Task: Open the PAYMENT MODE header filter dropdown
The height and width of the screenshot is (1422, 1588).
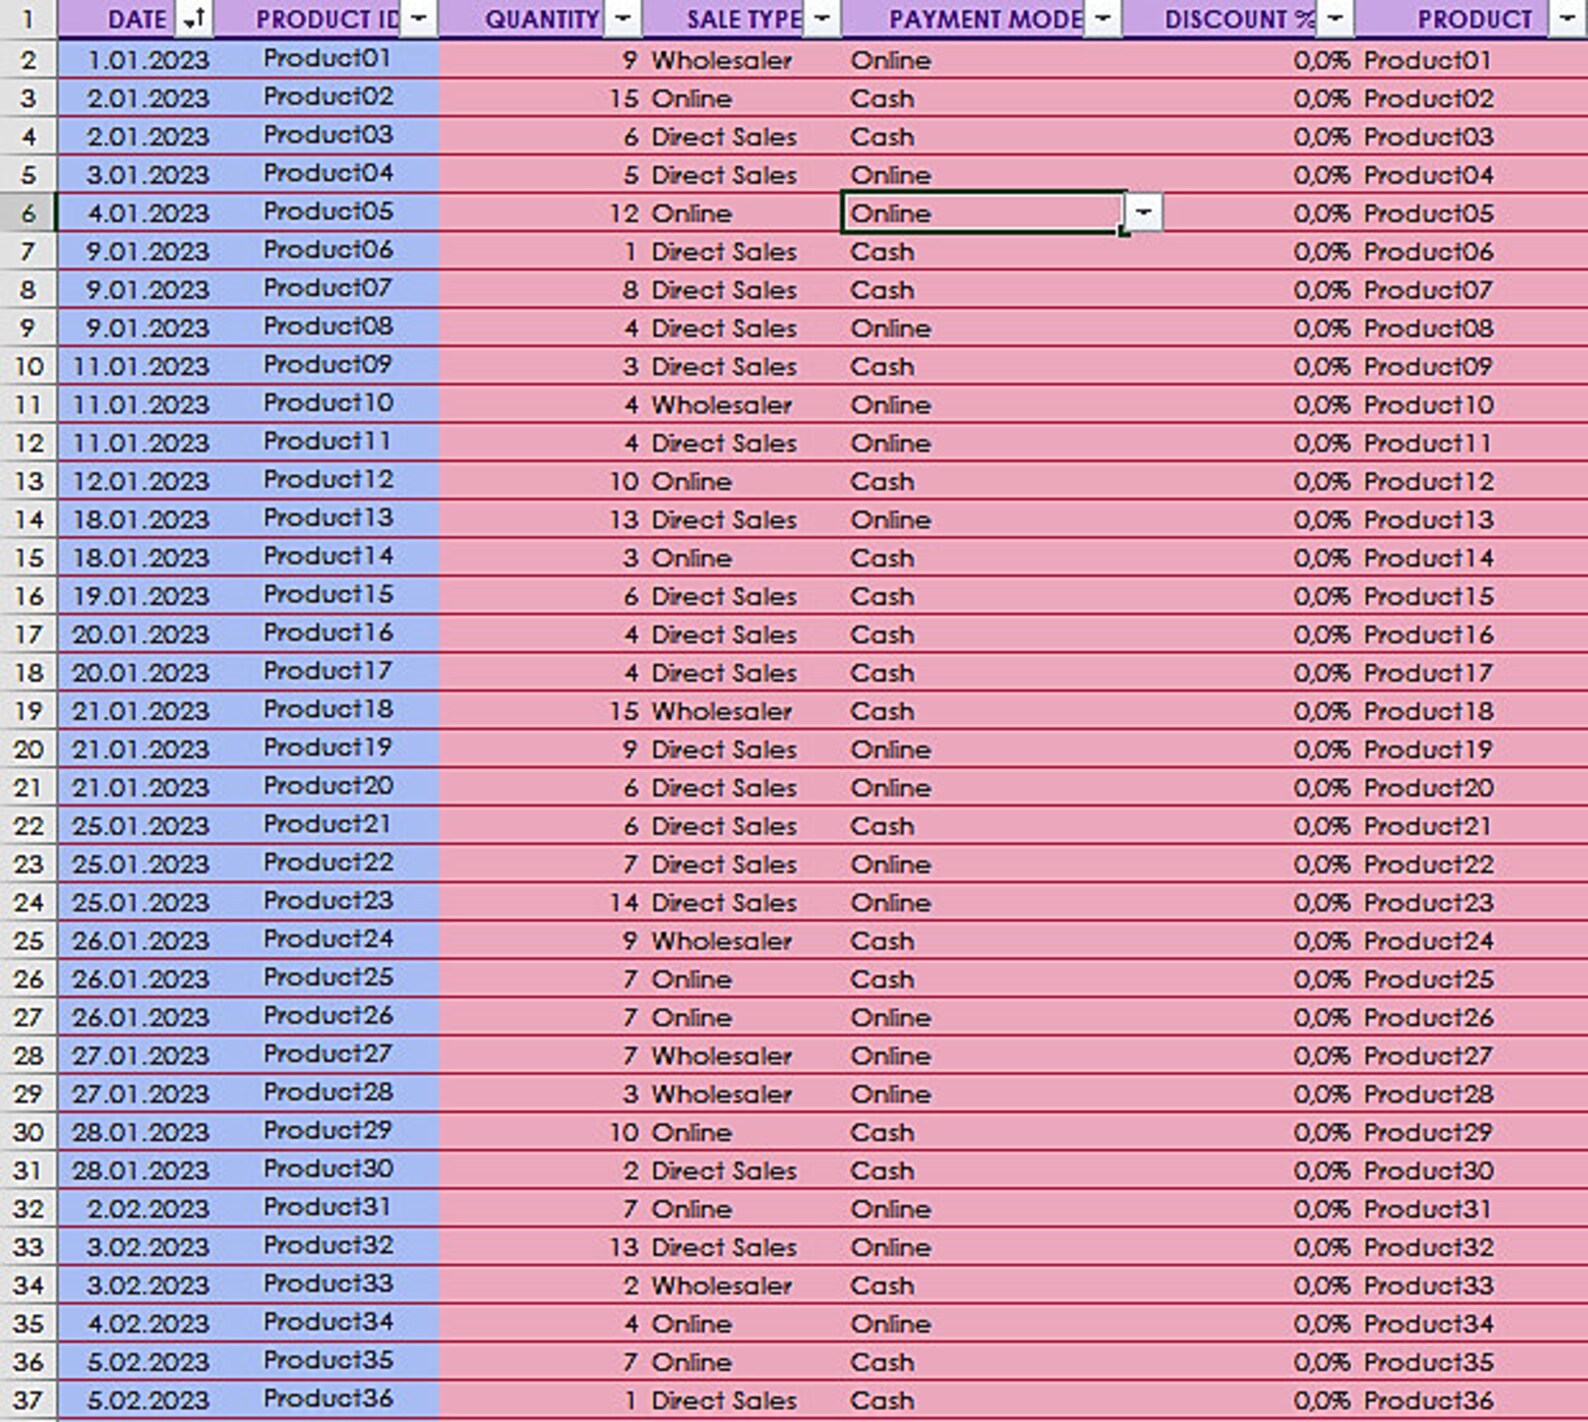Action: (1102, 18)
